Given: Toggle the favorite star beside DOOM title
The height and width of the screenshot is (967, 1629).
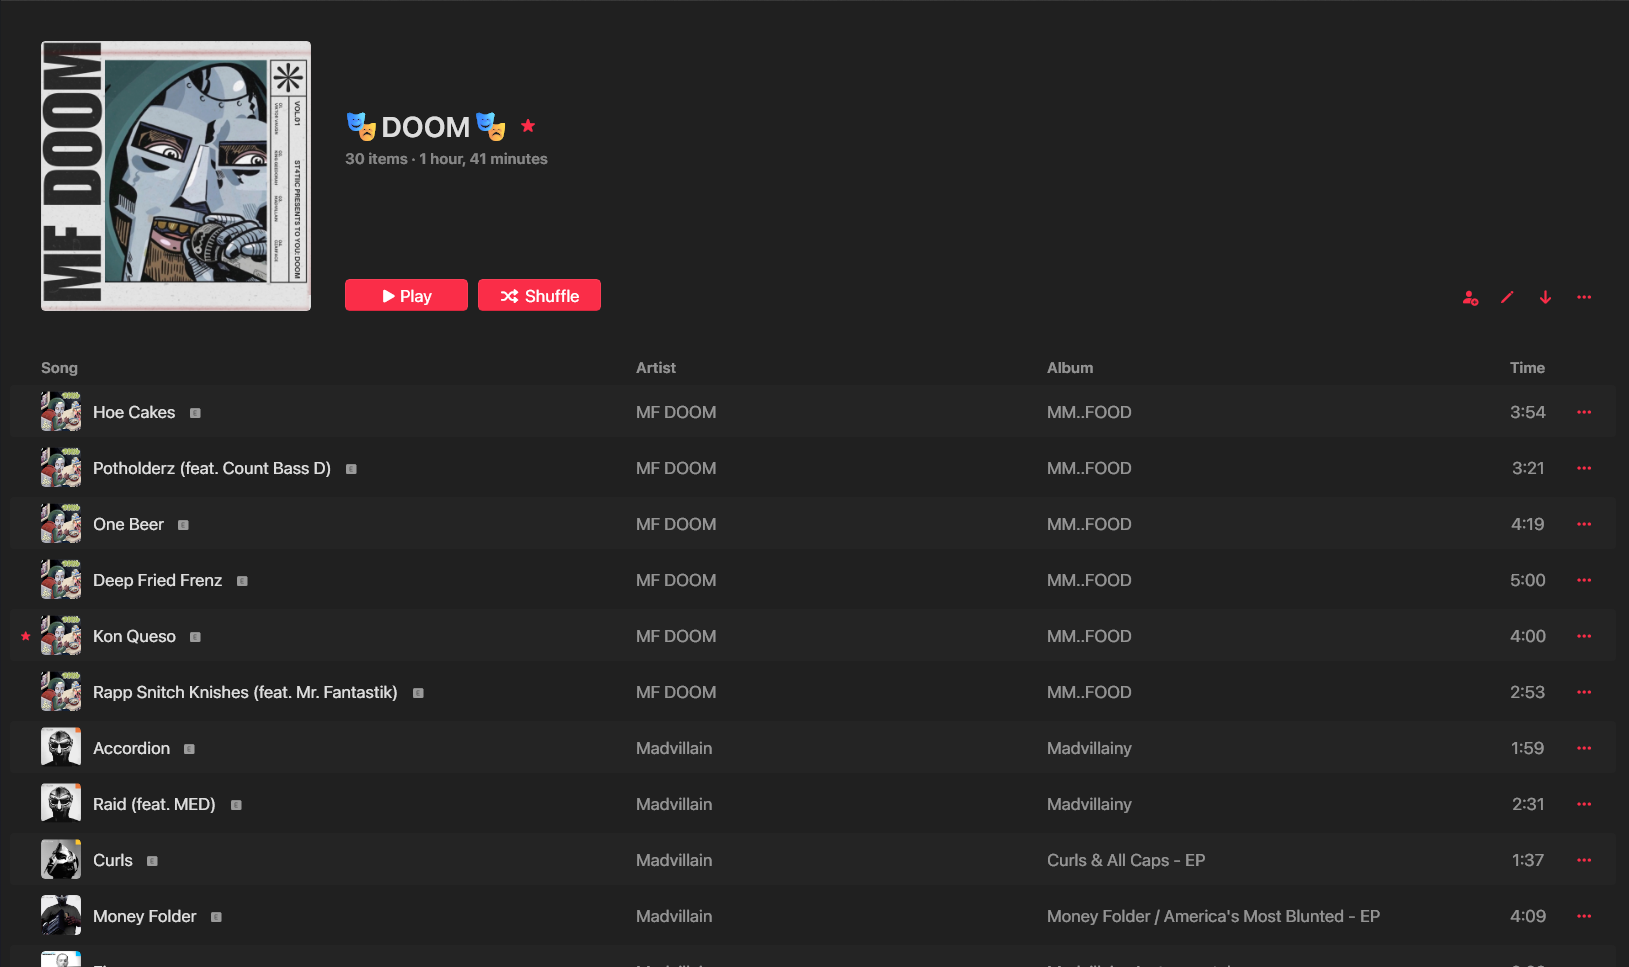Looking at the screenshot, I should pos(528,126).
